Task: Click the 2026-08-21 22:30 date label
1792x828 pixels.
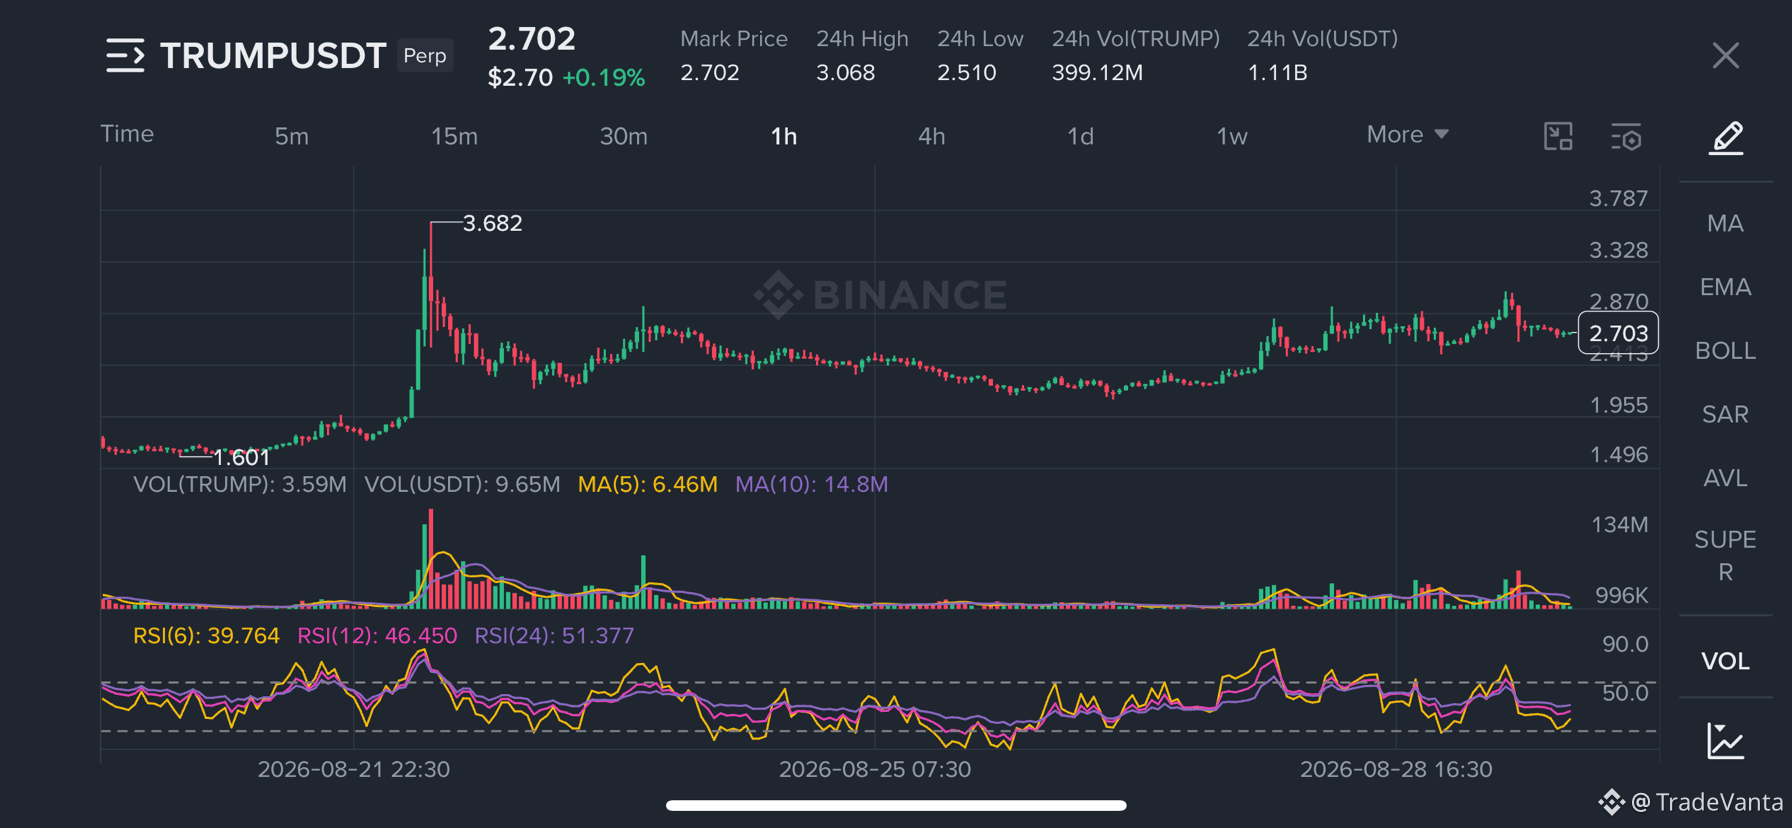Action: pos(354,769)
